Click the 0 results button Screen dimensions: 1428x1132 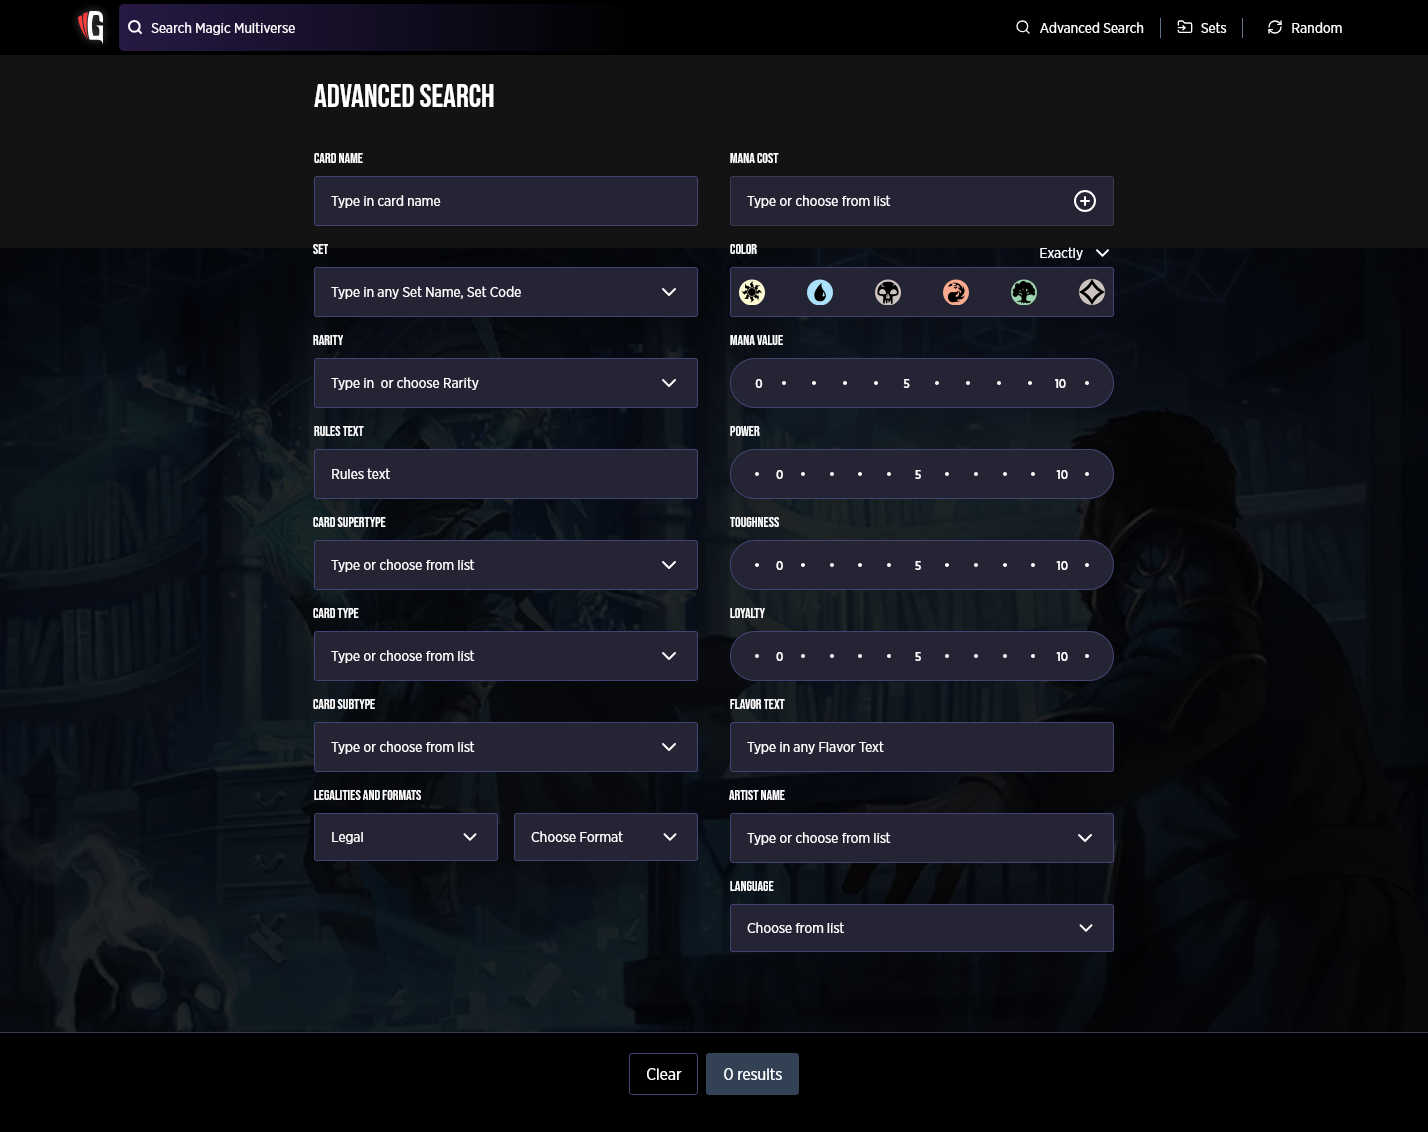tap(752, 1074)
